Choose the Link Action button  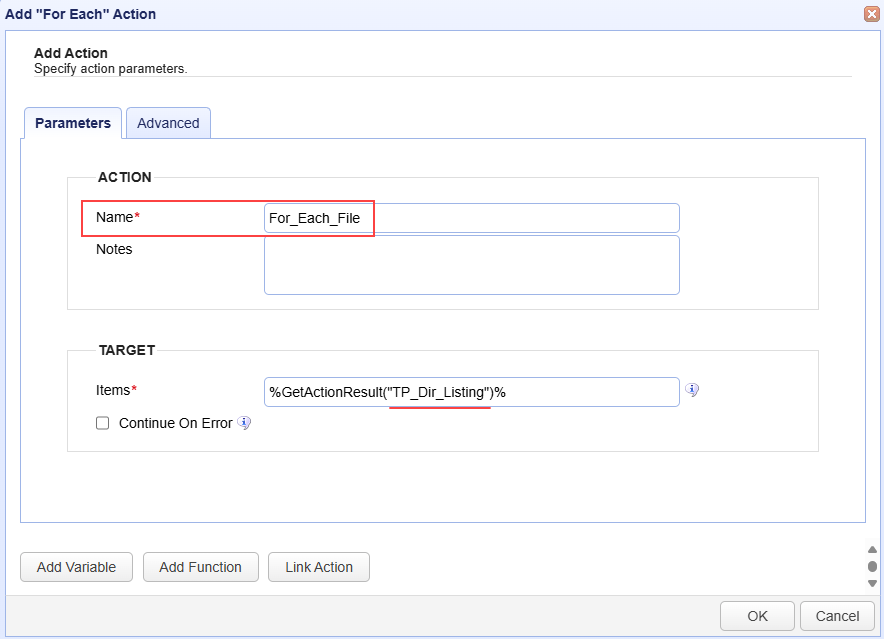[x=319, y=567]
